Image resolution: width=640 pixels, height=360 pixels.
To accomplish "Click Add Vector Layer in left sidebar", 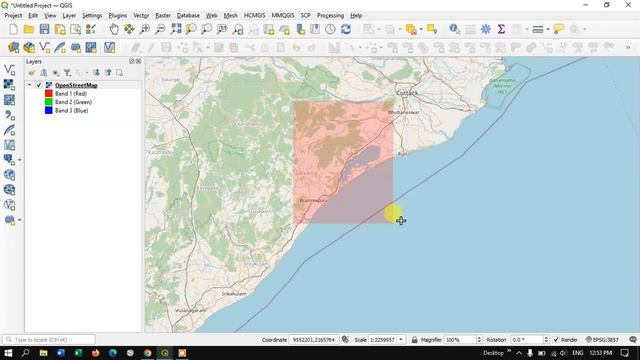I will [x=9, y=70].
